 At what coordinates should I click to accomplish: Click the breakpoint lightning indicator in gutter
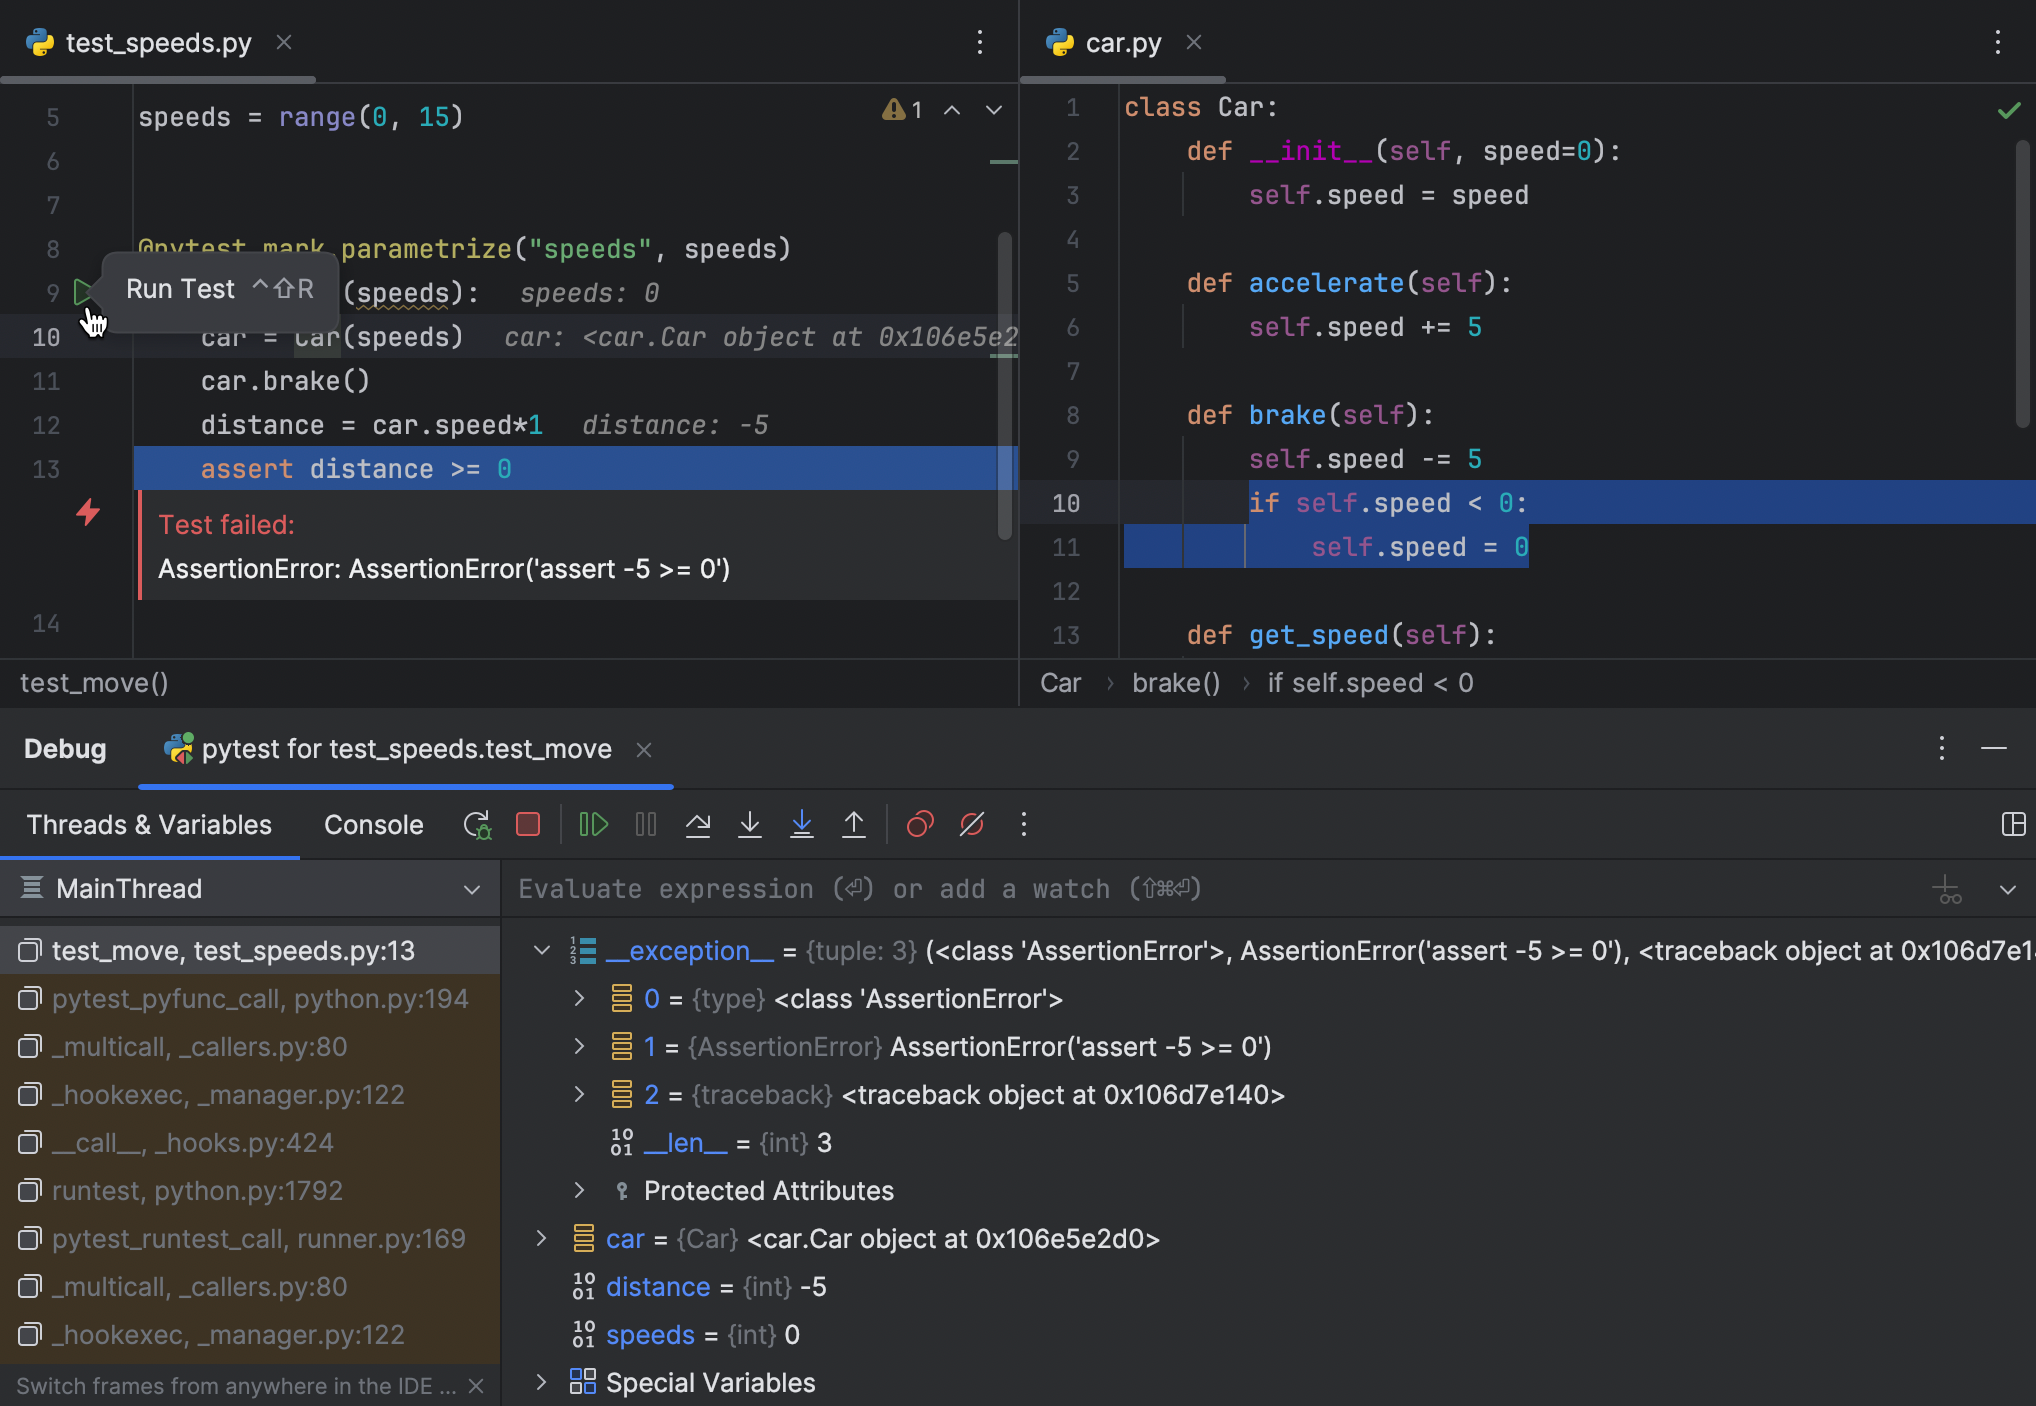pyautogui.click(x=89, y=513)
